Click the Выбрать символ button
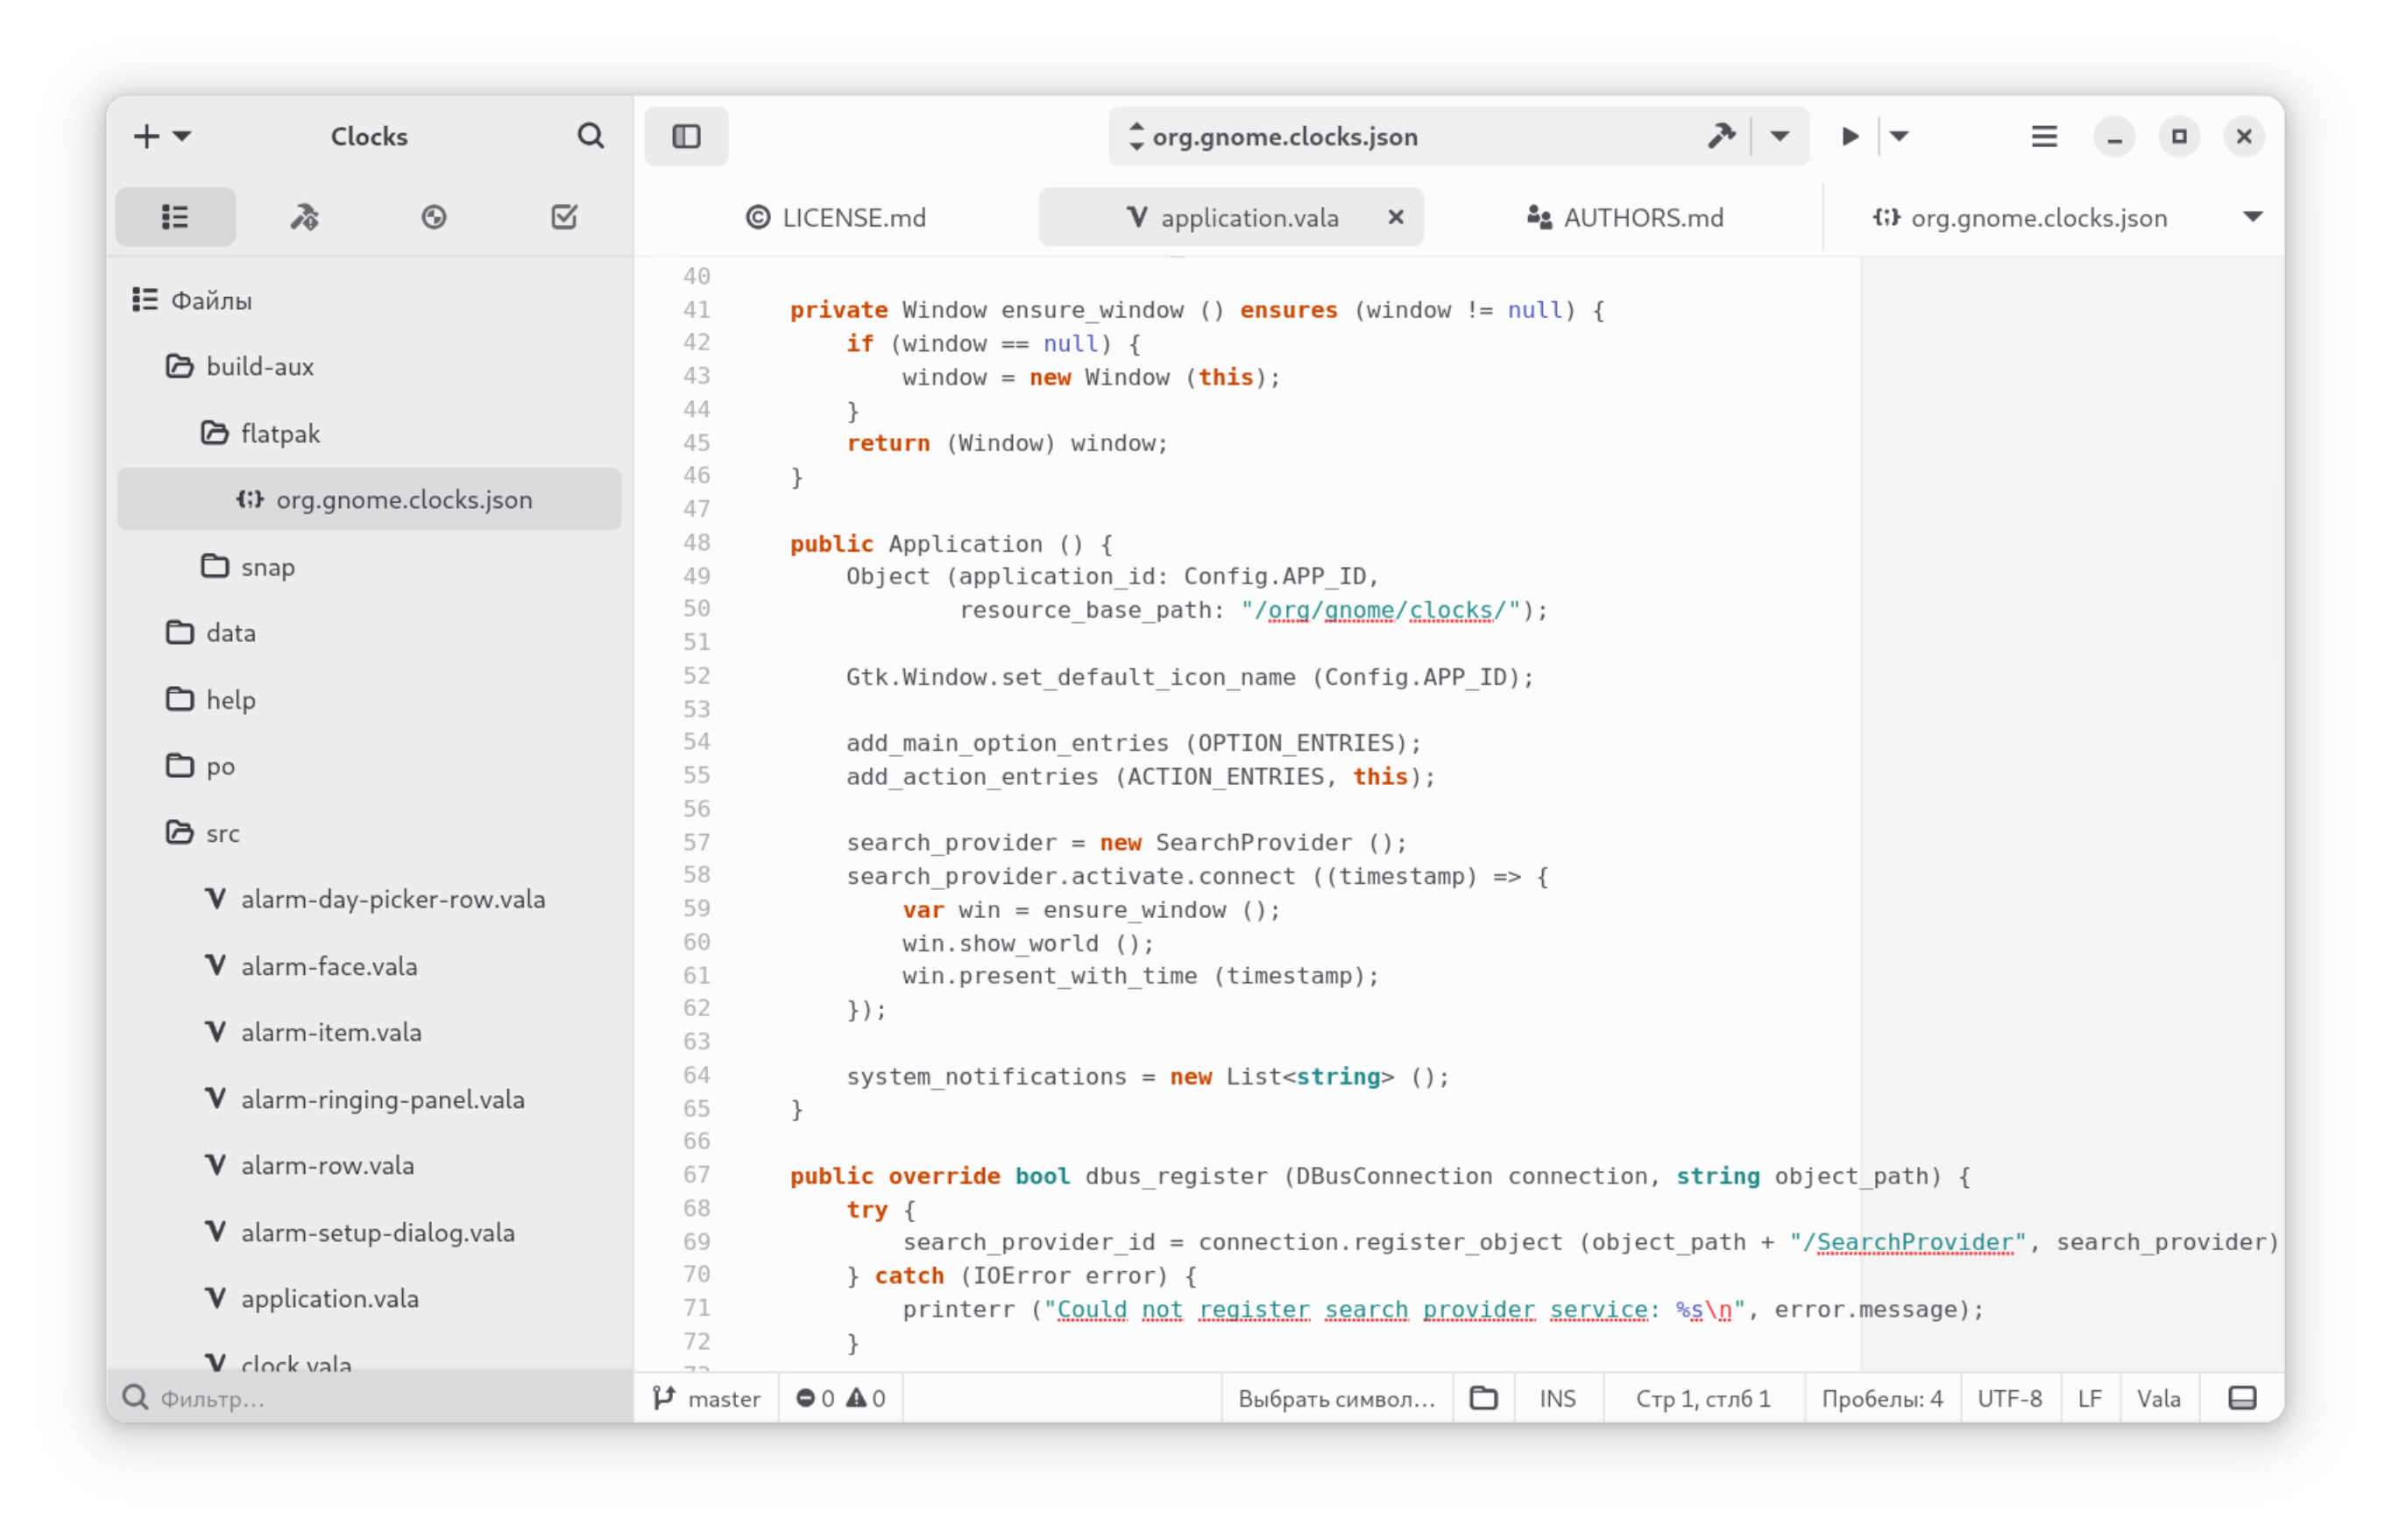This screenshot has width=2392, height=1540. click(x=1336, y=1398)
